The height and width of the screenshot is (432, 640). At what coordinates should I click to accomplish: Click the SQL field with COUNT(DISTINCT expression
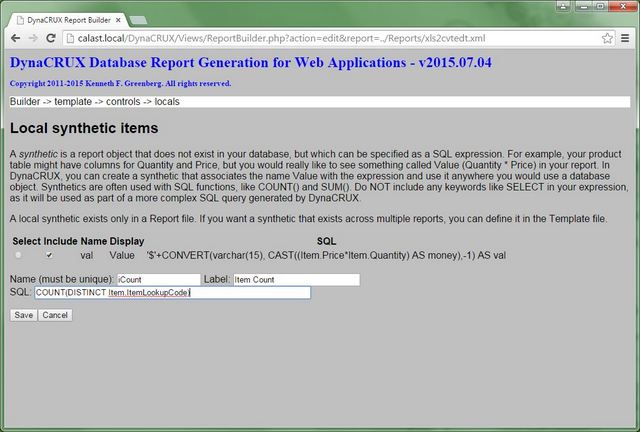coord(172,293)
